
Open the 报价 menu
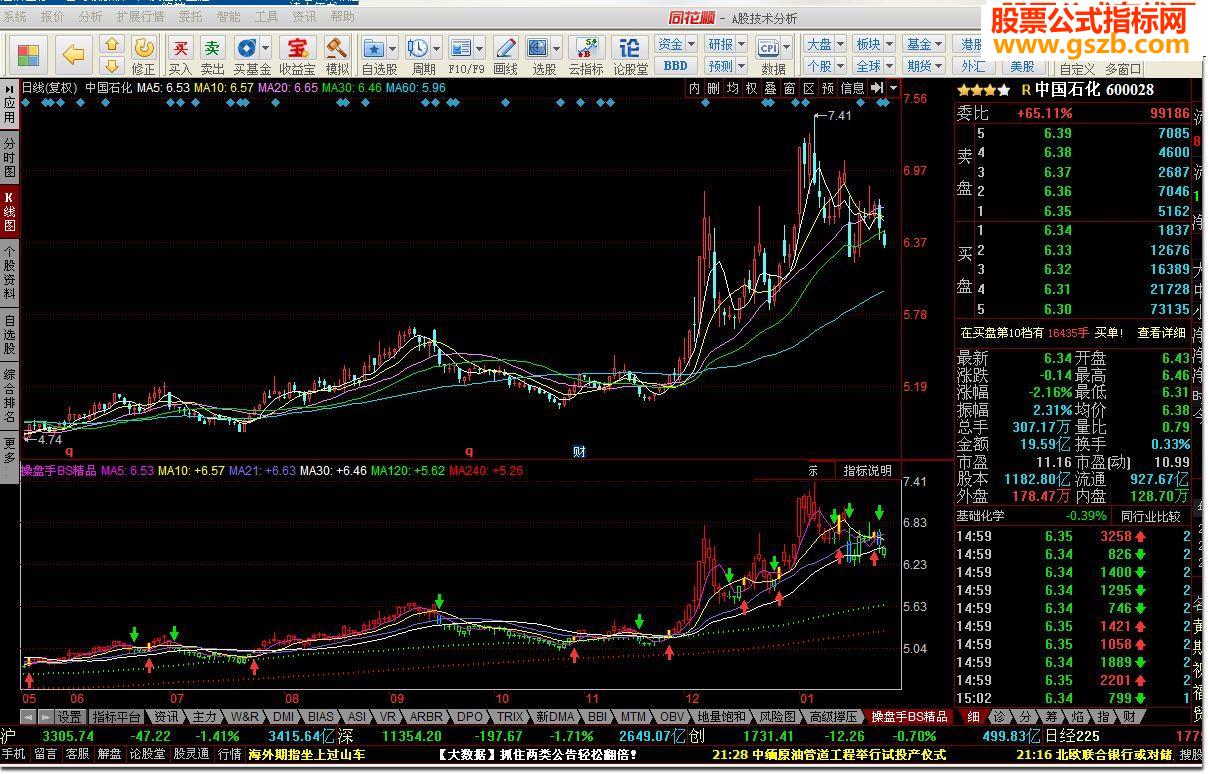(x=52, y=17)
